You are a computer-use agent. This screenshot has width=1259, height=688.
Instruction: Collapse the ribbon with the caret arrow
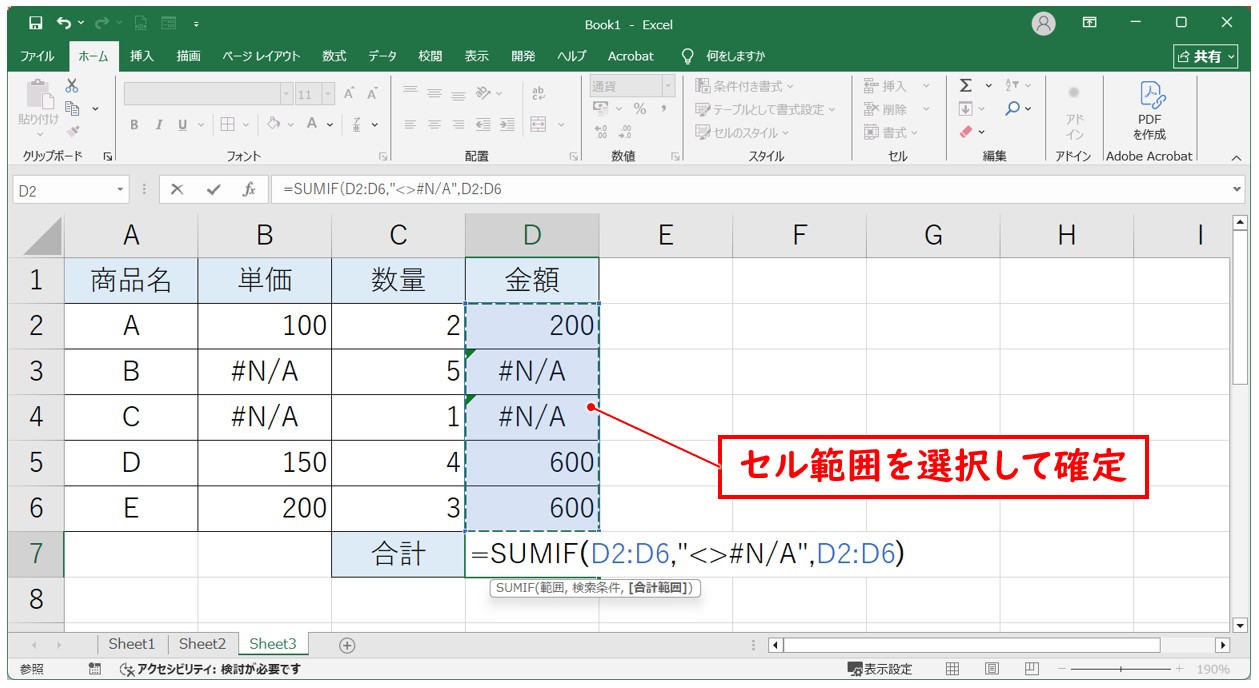(x=1236, y=157)
